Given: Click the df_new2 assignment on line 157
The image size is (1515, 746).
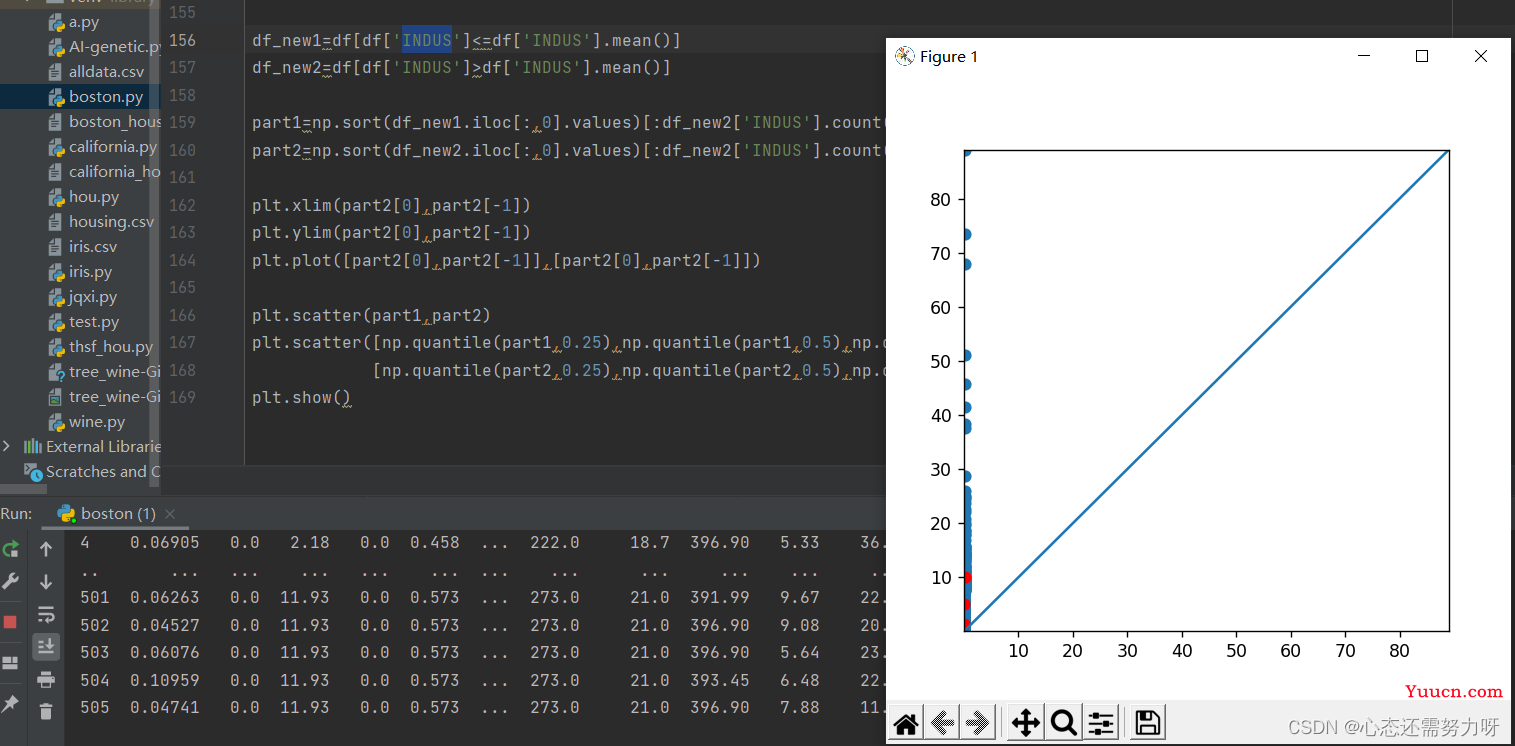Looking at the screenshot, I should 461,68.
